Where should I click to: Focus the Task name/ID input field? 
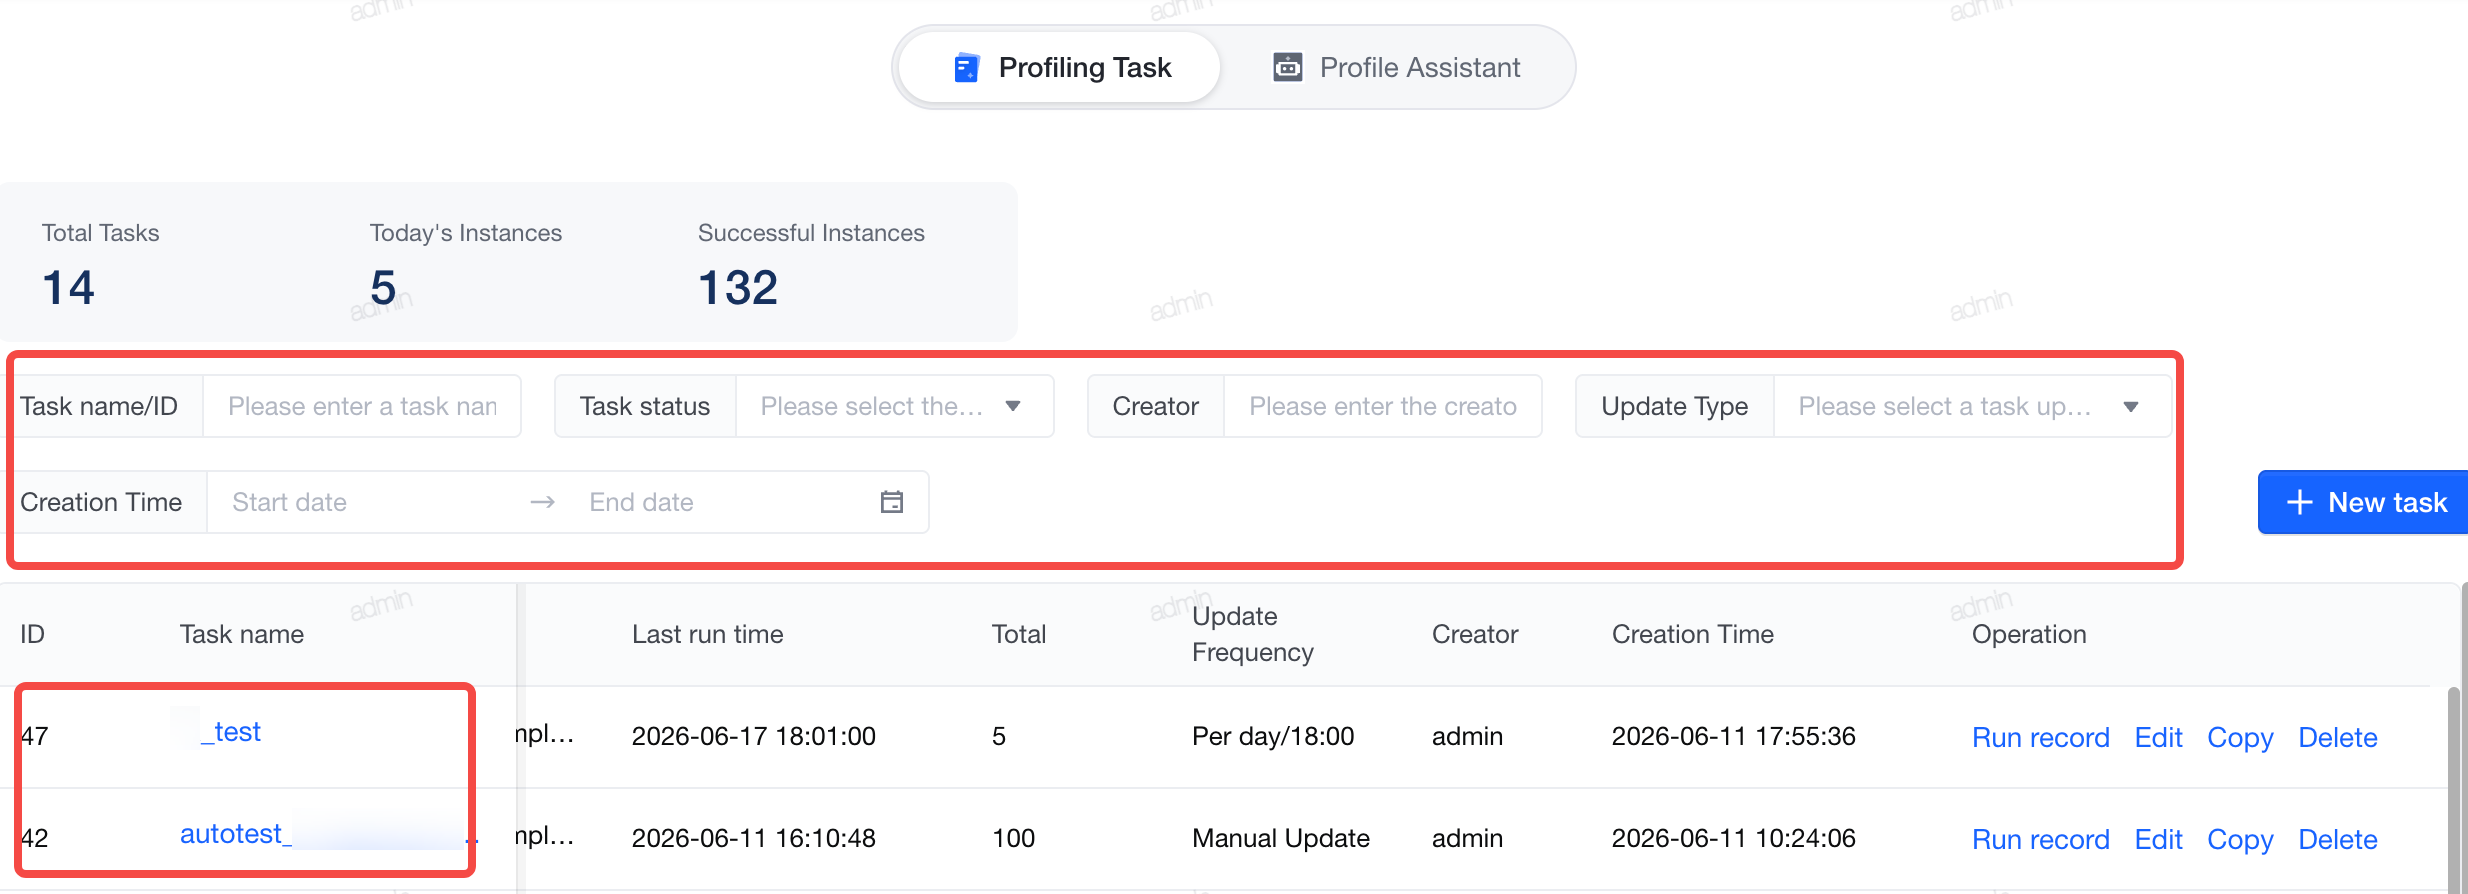[x=362, y=406]
